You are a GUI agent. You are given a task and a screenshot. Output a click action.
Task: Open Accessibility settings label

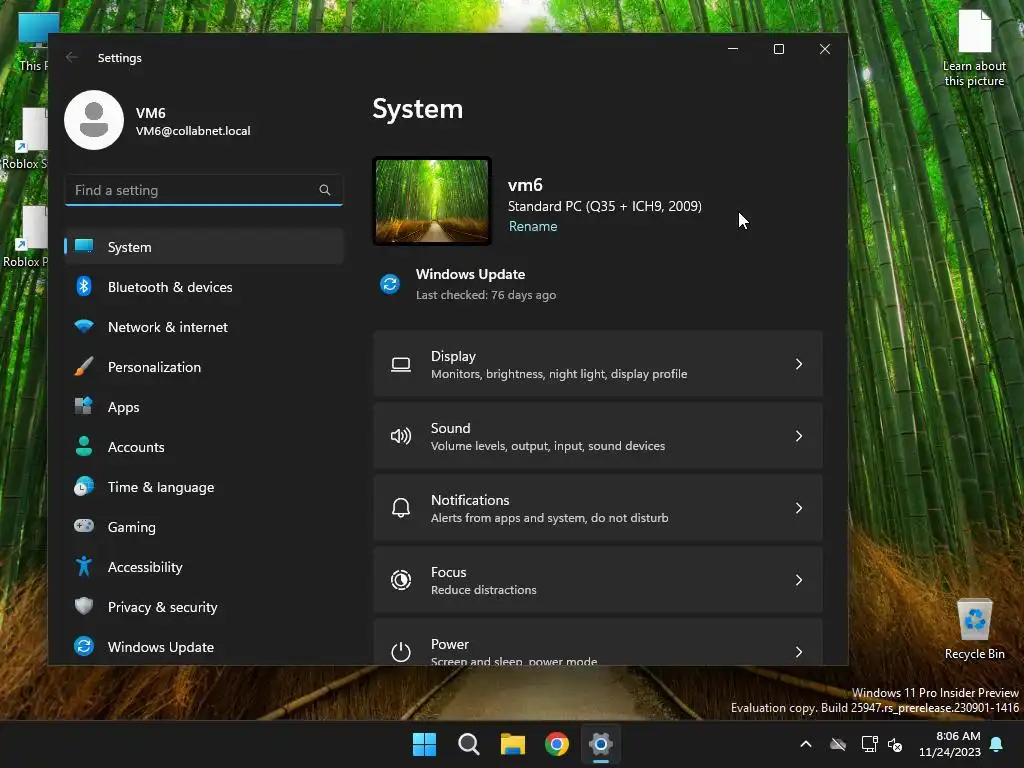pos(145,567)
